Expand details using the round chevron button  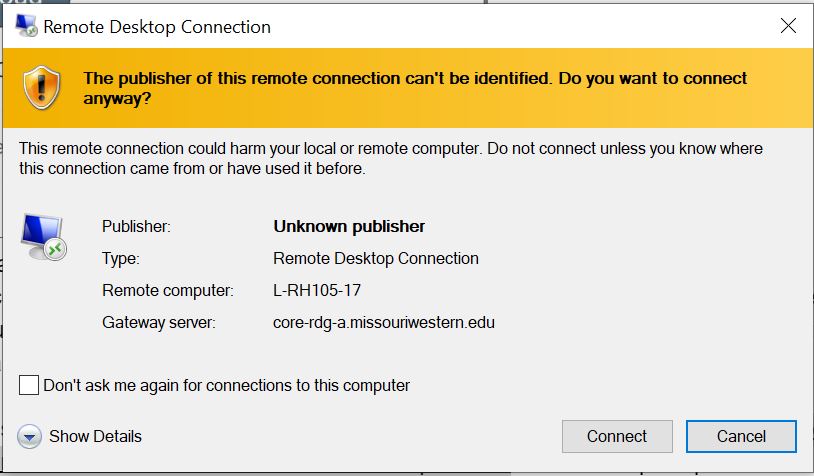tap(30, 437)
